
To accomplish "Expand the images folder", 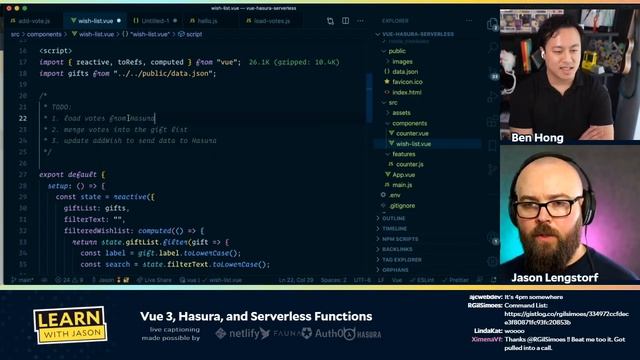I will coord(402,62).
